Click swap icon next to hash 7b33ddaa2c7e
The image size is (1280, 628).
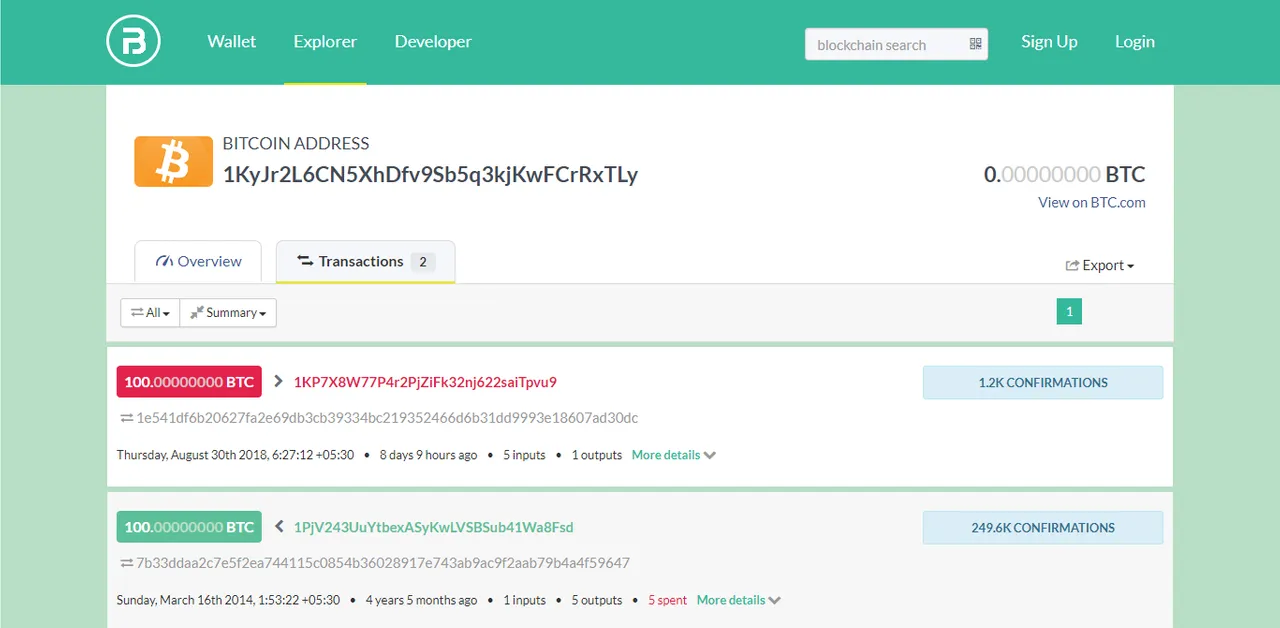tap(126, 563)
